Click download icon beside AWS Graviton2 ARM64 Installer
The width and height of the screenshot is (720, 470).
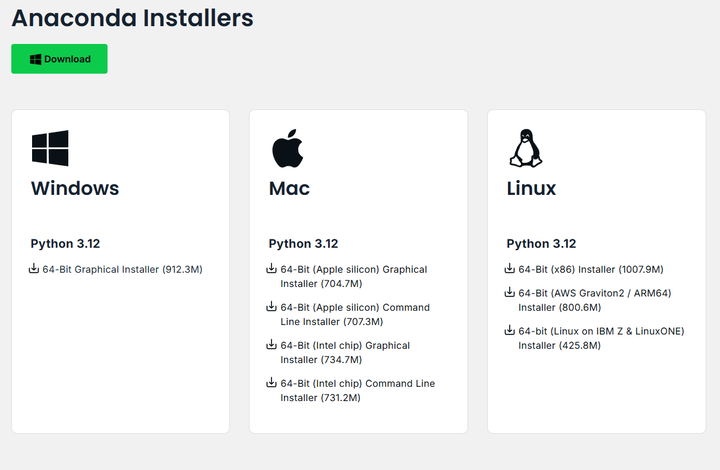coord(510,293)
